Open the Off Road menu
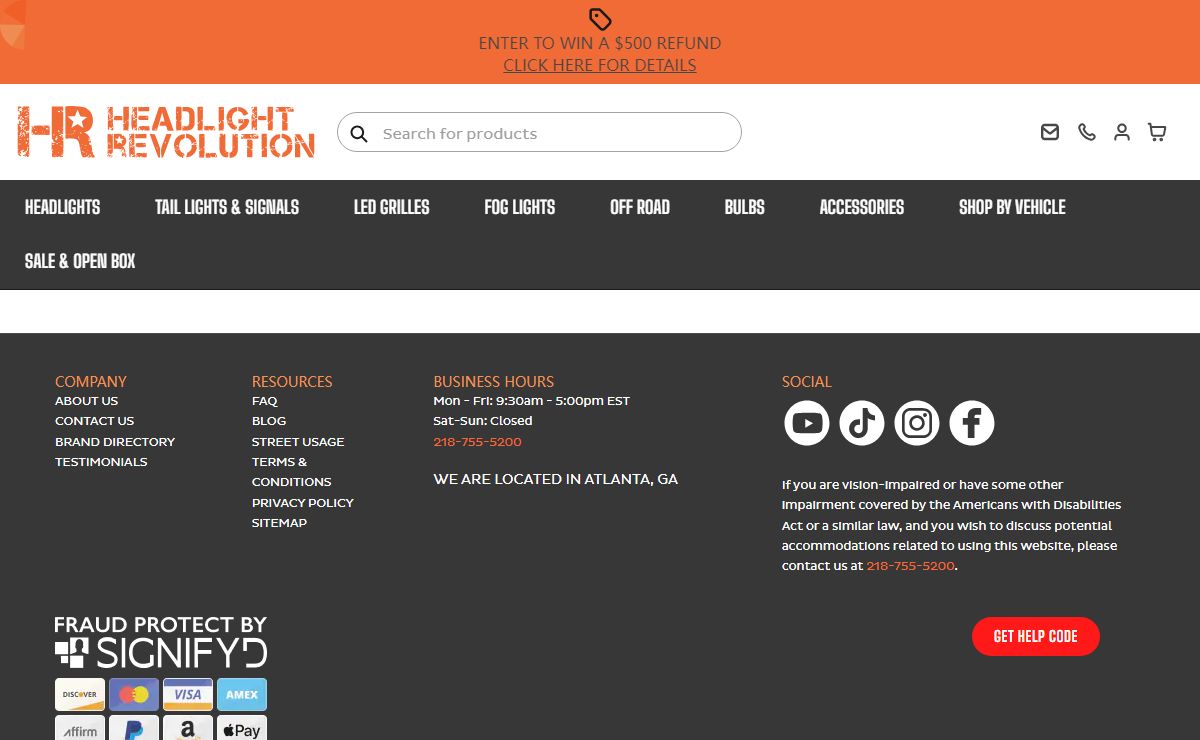The image size is (1200, 740). [640, 207]
